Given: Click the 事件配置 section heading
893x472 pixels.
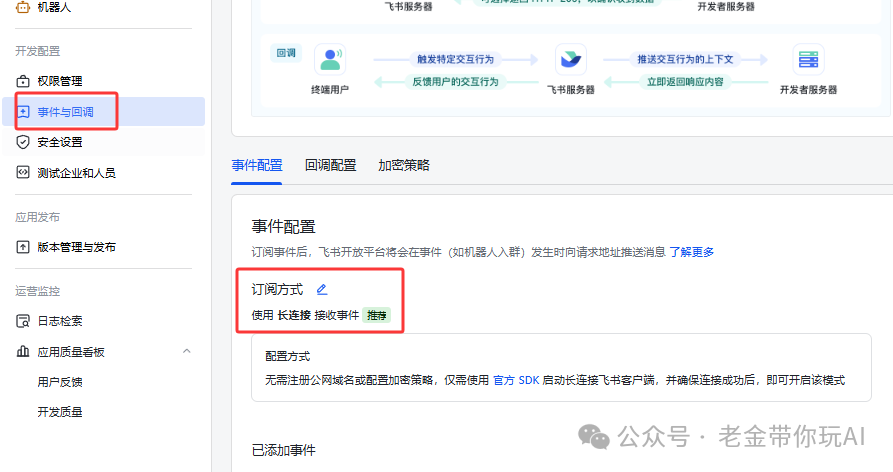Looking at the screenshot, I should click(284, 227).
